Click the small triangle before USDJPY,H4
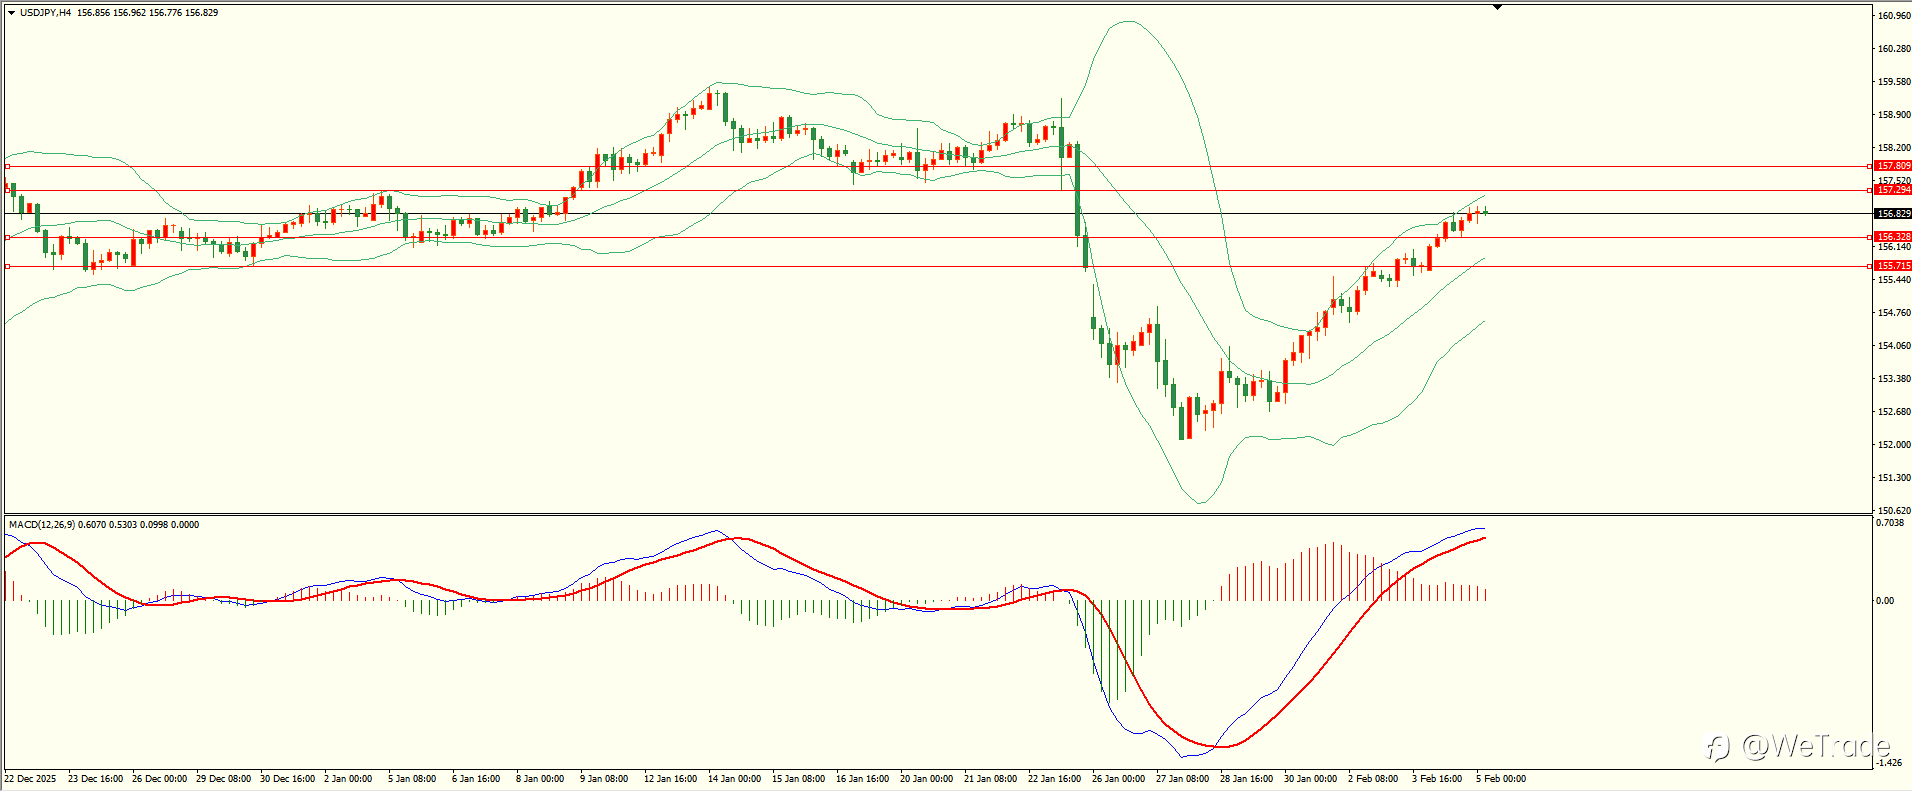 click(x=11, y=13)
